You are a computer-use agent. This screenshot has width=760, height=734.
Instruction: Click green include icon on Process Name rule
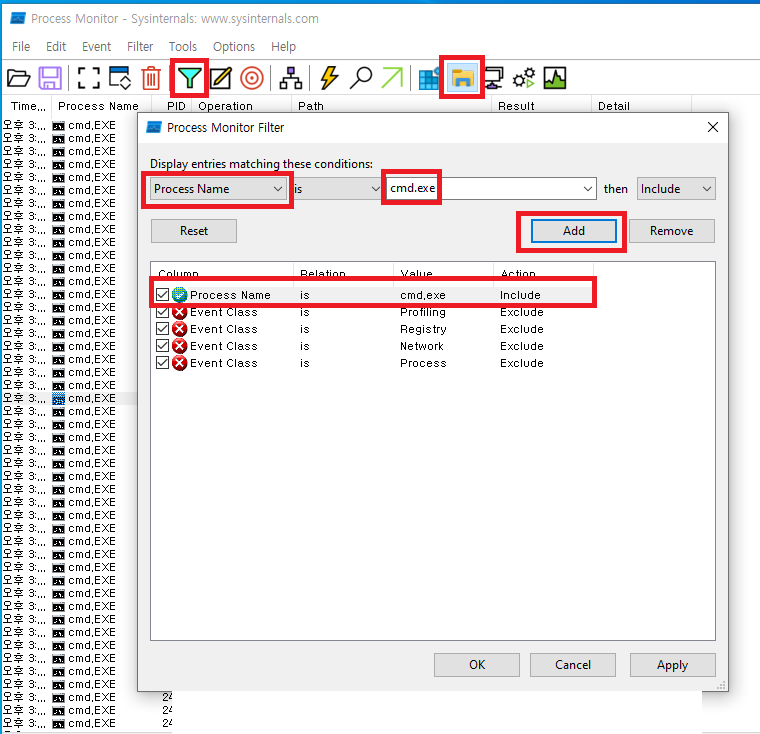tap(179, 294)
